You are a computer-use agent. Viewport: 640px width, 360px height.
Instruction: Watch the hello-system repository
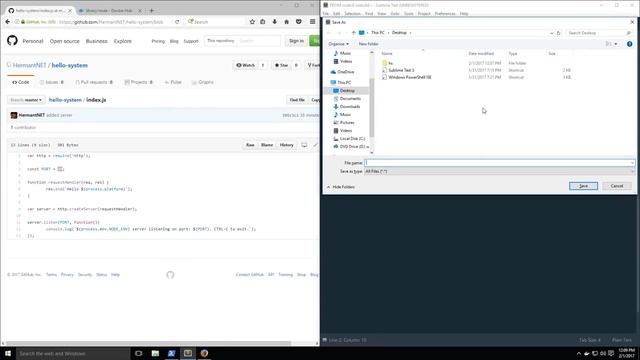point(246,65)
